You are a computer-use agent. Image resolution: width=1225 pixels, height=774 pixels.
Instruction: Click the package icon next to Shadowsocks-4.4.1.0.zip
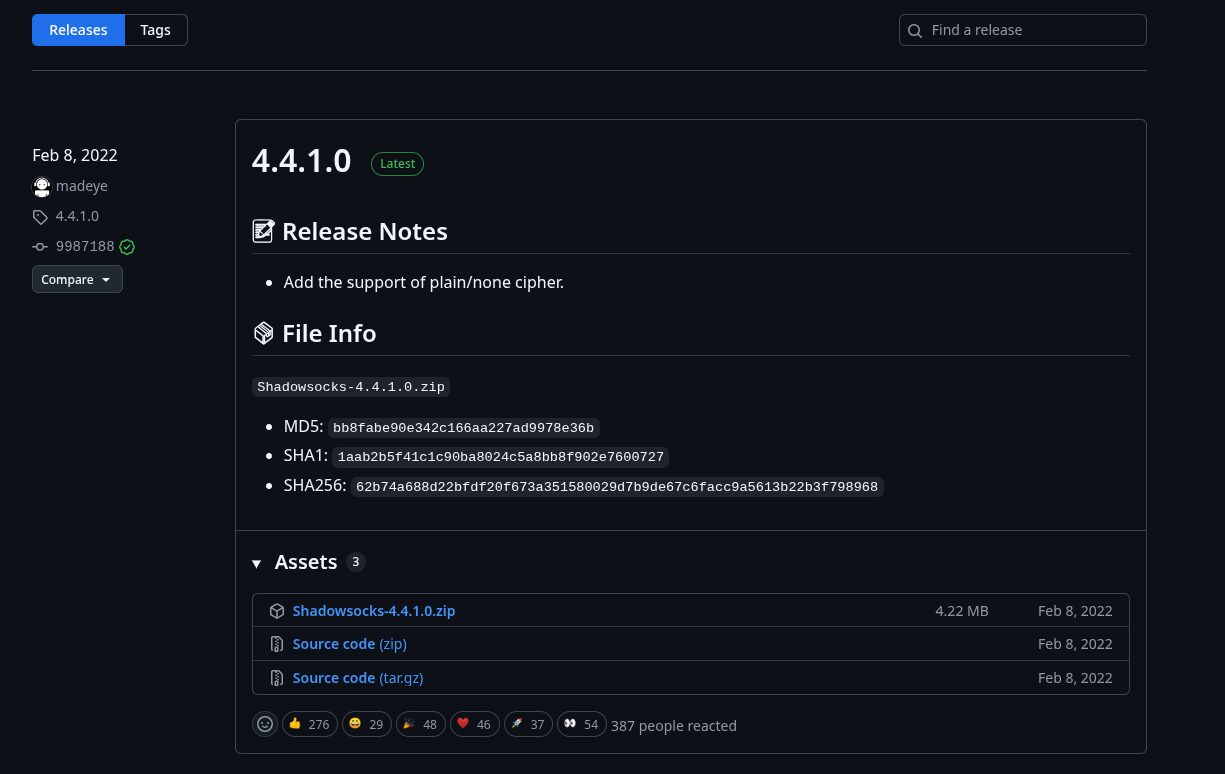(x=277, y=611)
